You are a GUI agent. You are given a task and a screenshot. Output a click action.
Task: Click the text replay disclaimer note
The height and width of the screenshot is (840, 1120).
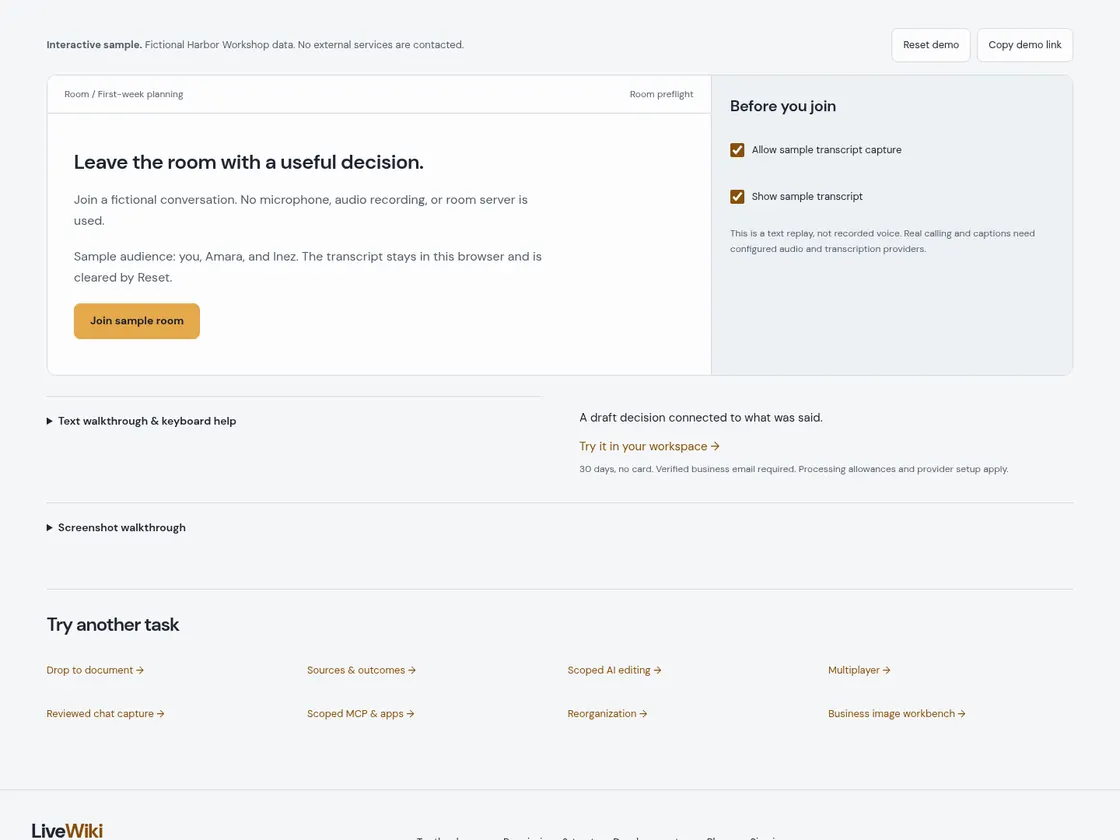(882, 241)
